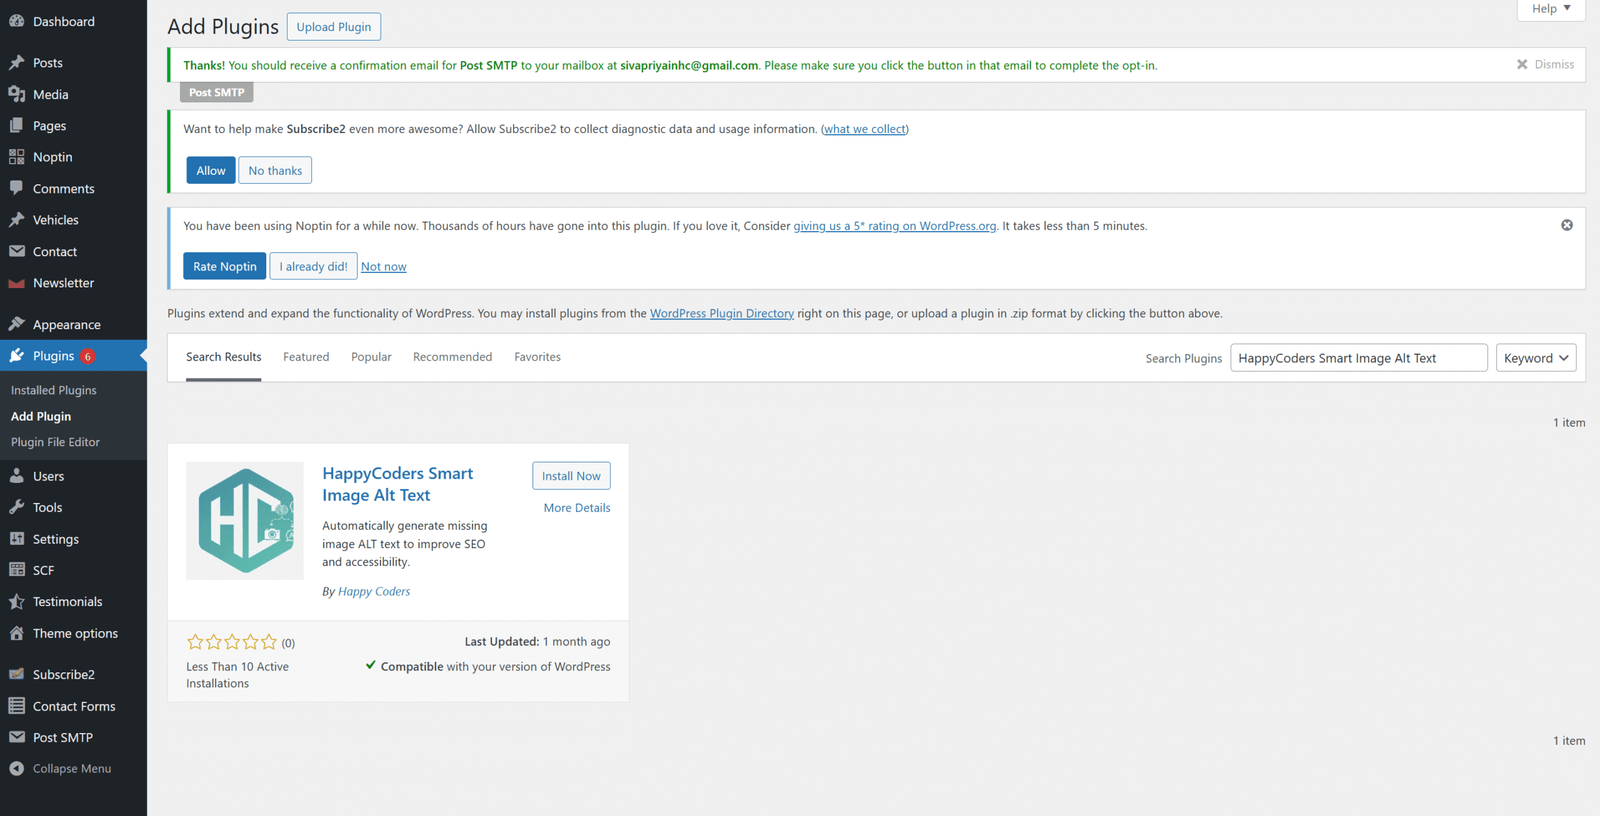Switch to the Search Results tab
Image resolution: width=1600 pixels, height=816 pixels.
[223, 357]
